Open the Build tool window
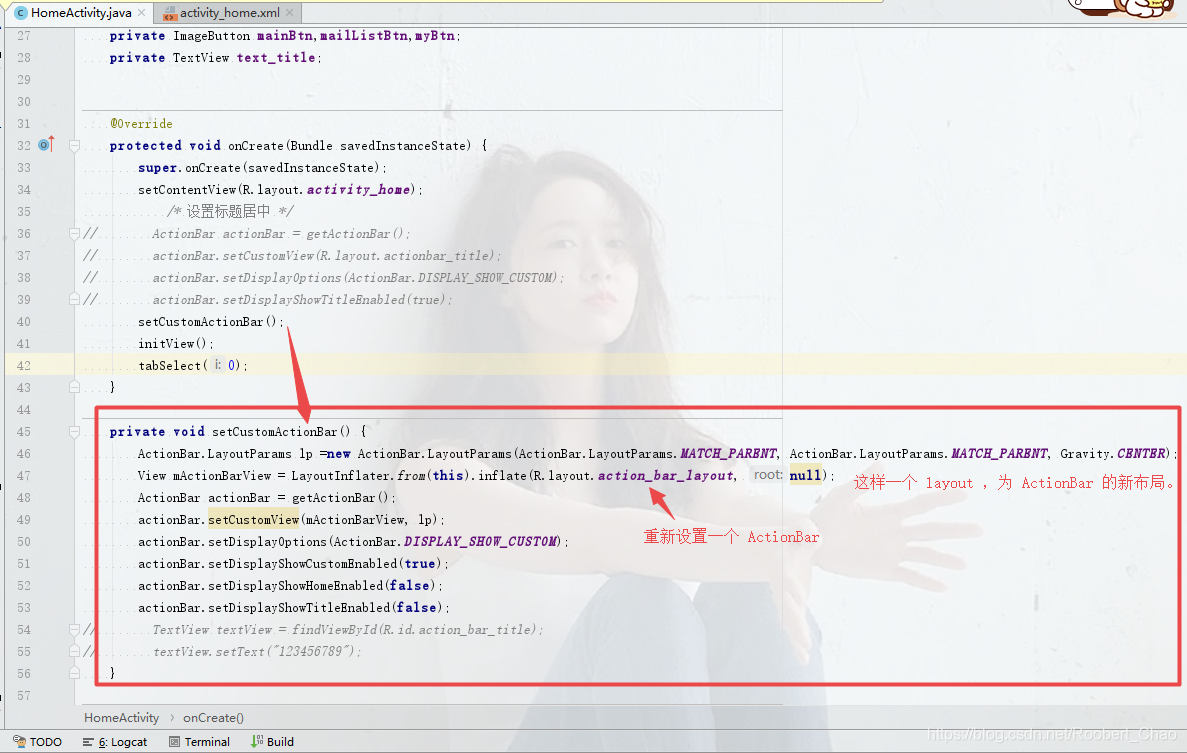 coord(273,742)
